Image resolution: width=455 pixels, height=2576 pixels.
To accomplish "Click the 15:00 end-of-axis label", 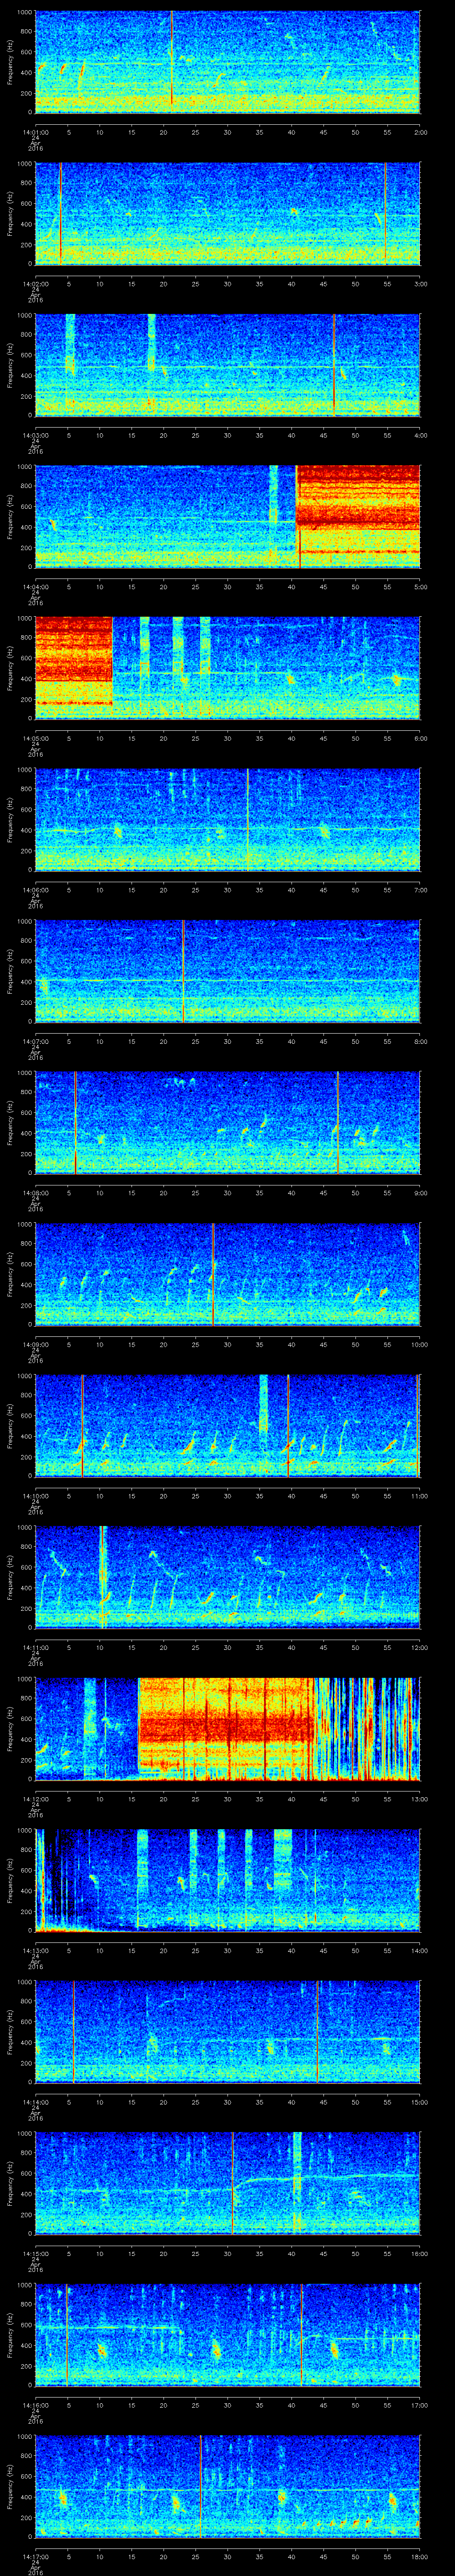I will (419, 2101).
